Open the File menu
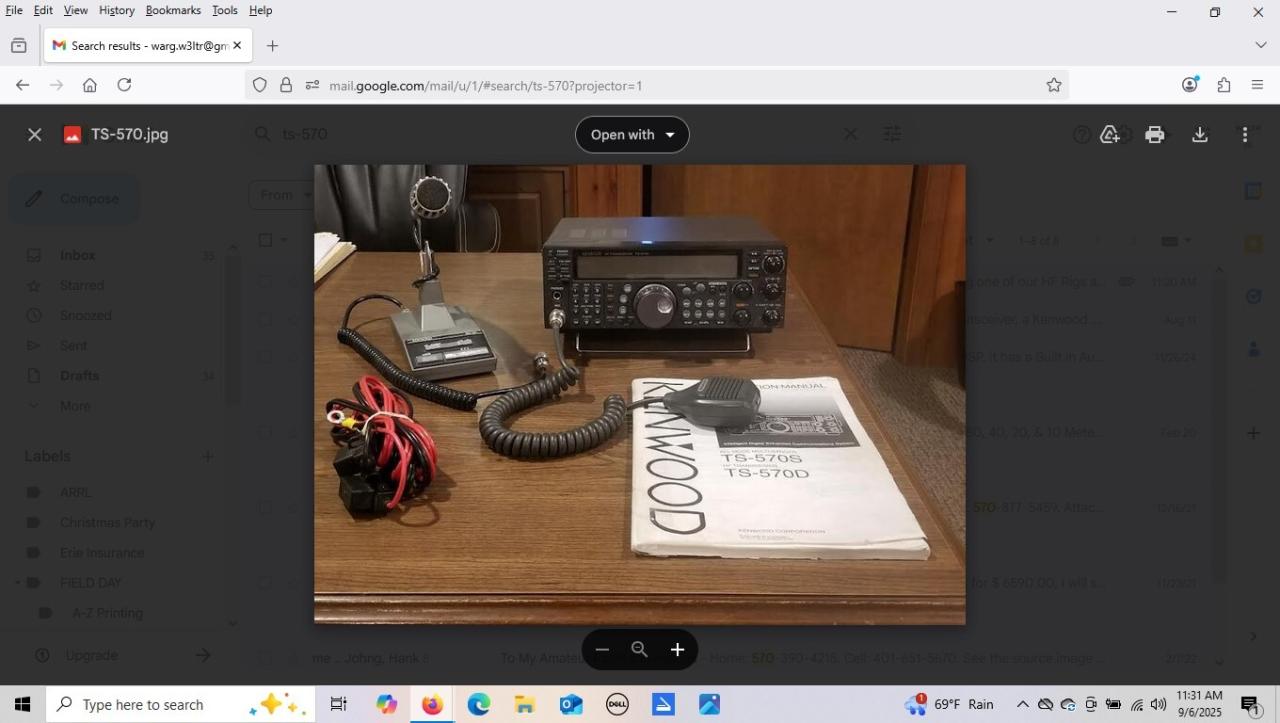The image size is (1280, 723). pyautogui.click(x=14, y=10)
